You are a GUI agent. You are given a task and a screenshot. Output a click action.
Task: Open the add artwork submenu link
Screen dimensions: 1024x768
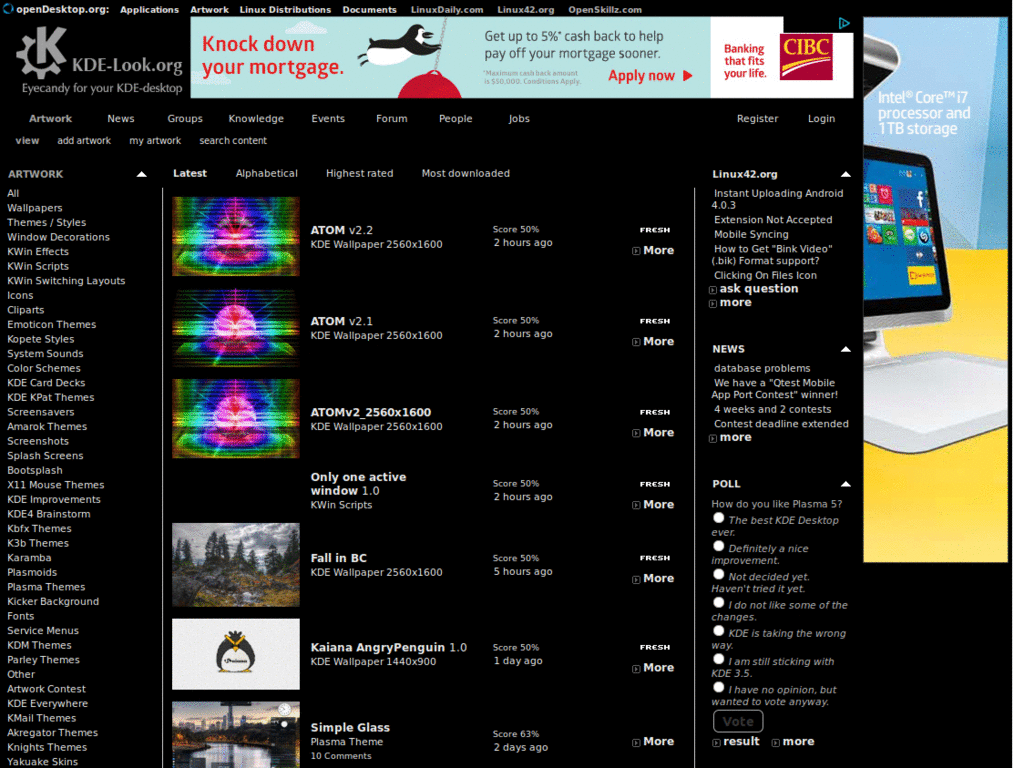(x=84, y=140)
